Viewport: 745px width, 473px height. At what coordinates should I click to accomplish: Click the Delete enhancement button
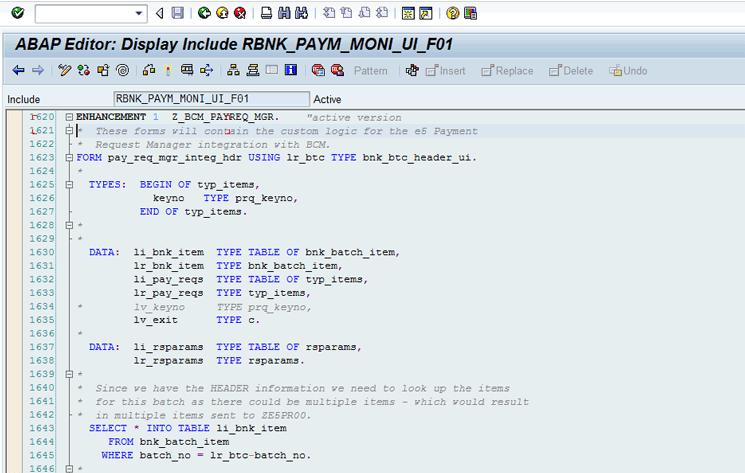[571, 71]
